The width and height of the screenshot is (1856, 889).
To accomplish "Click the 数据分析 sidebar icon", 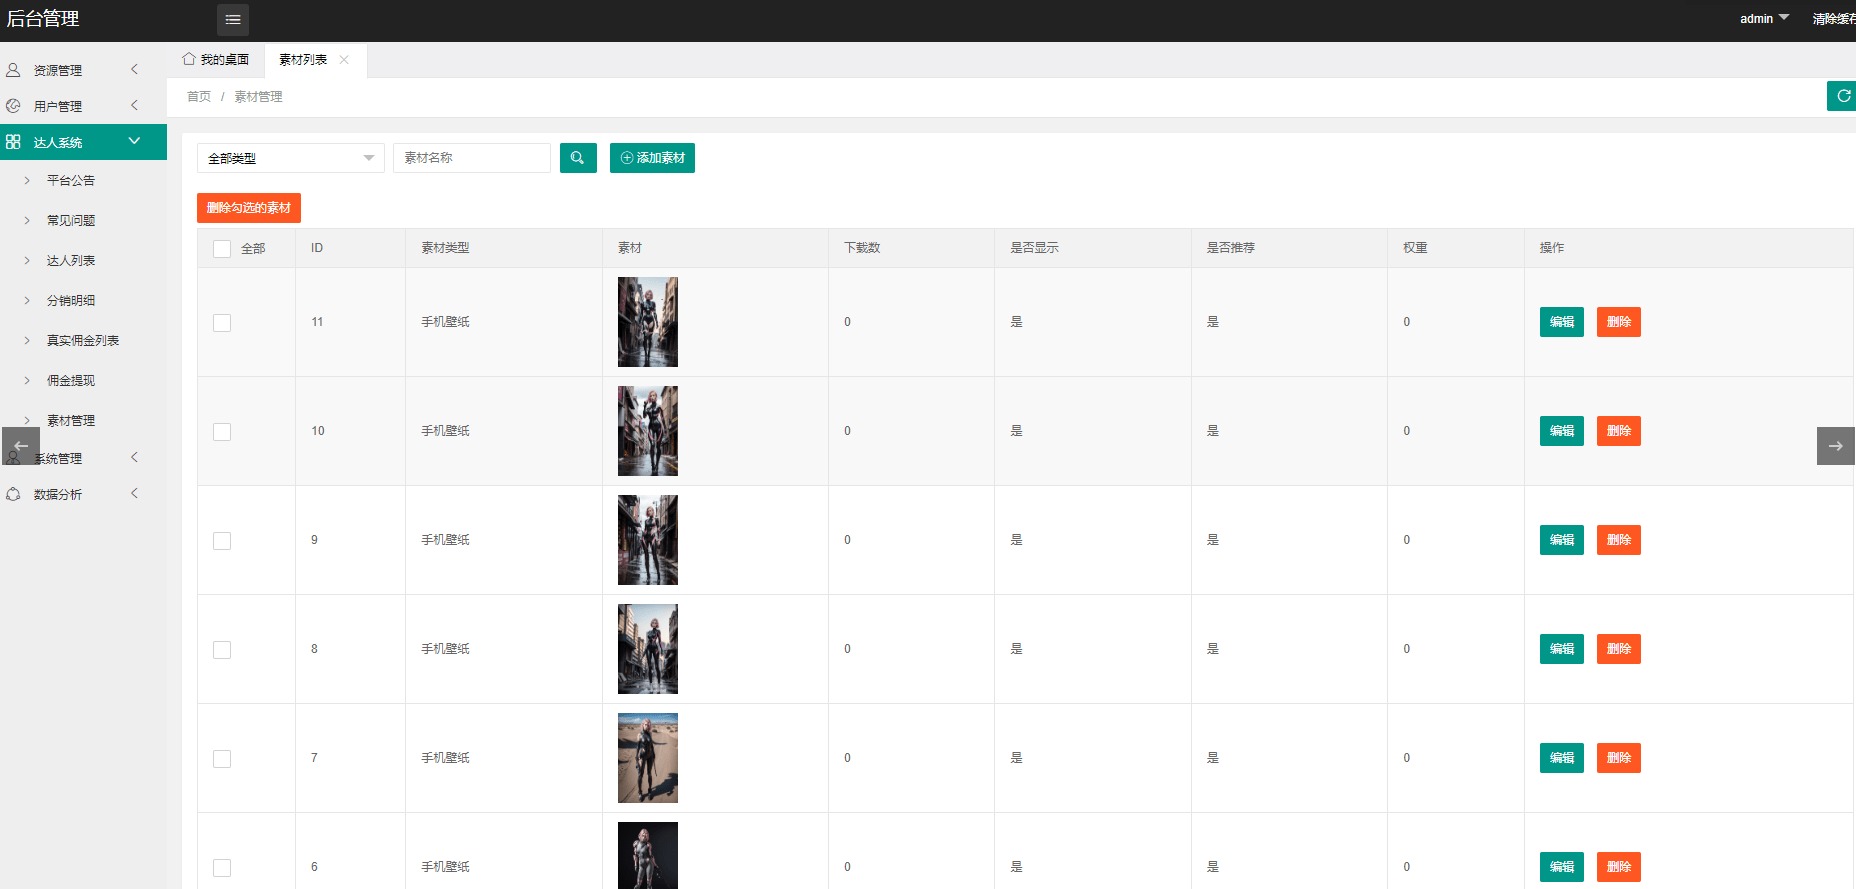I will click(13, 494).
